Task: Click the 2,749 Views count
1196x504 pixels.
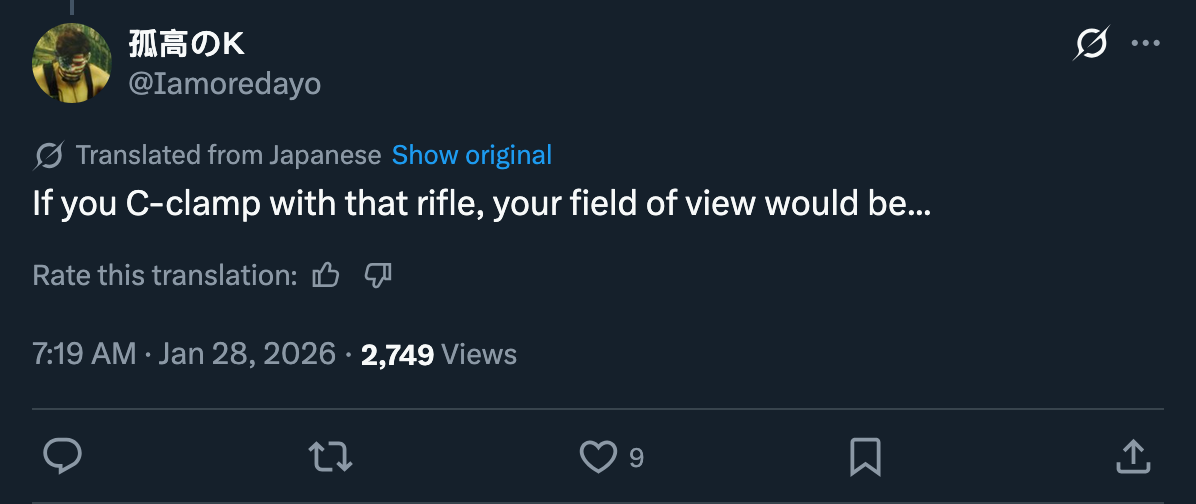Action: pos(439,354)
